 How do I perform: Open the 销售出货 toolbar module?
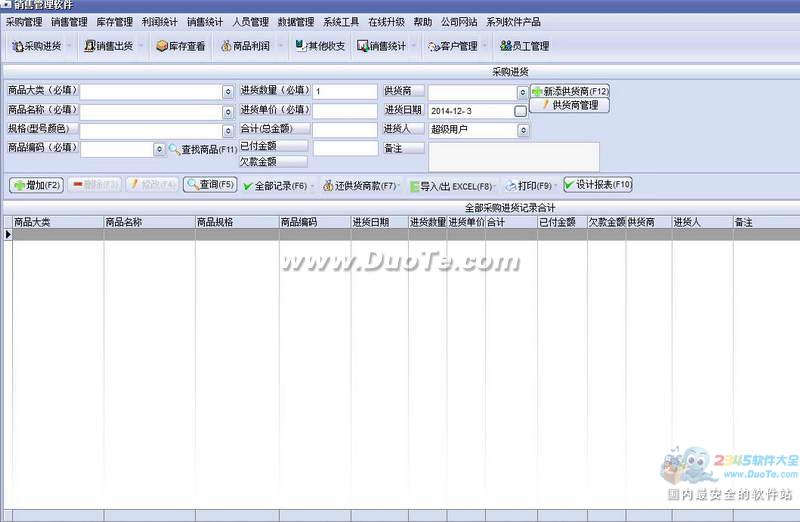[x=108, y=46]
